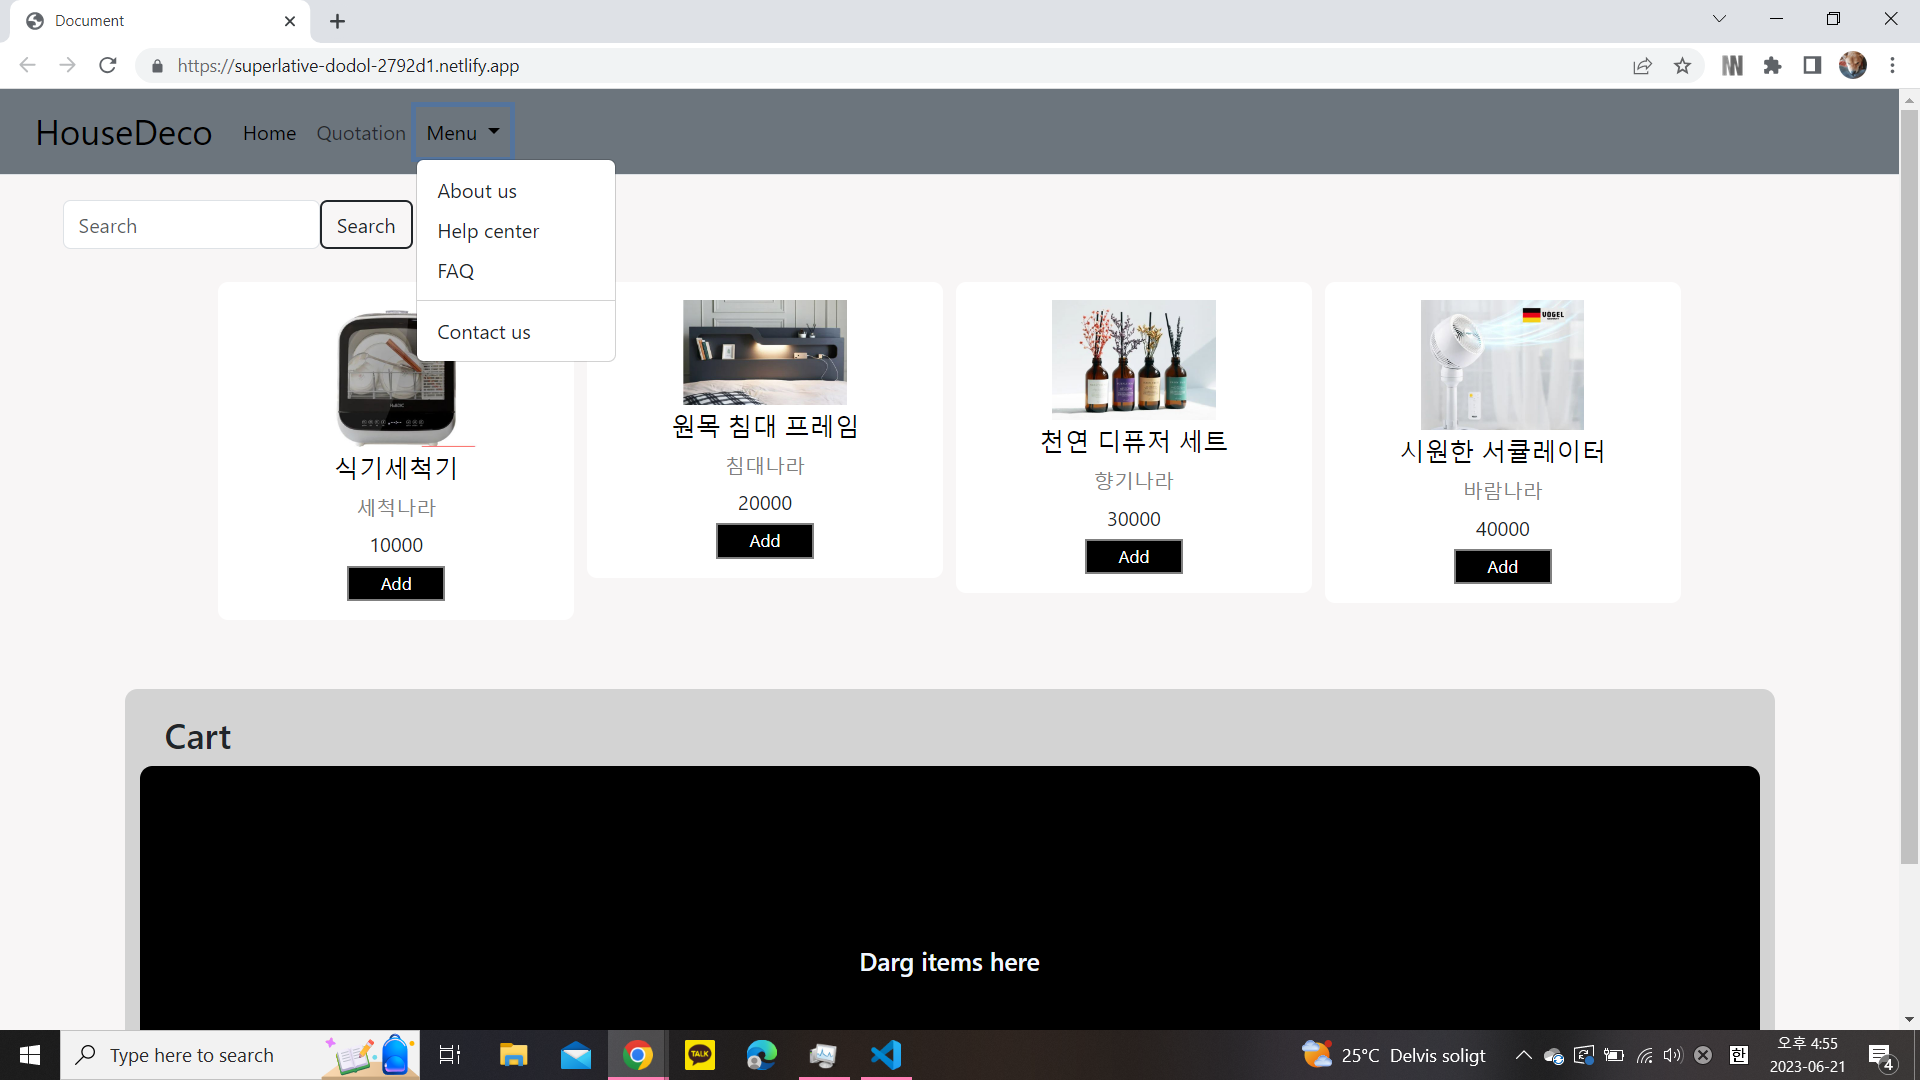Click inside the Search text field
This screenshot has height=1080, width=1920.
(x=190, y=224)
